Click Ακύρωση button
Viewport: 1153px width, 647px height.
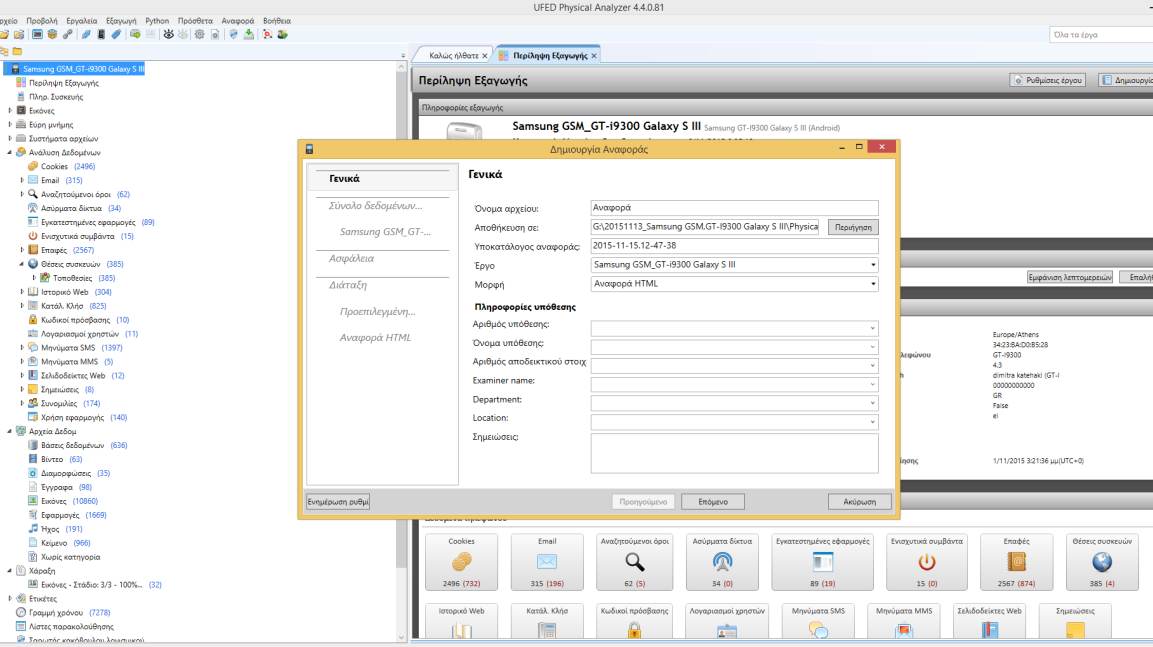click(859, 501)
